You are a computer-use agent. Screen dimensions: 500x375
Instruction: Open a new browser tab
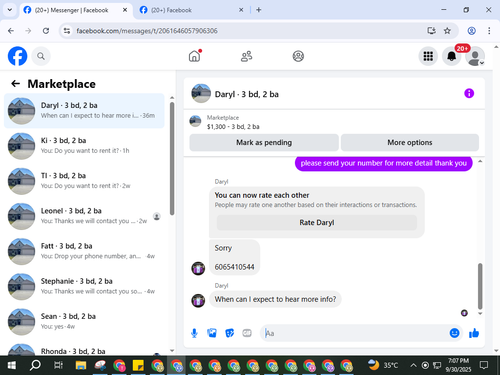point(259,10)
